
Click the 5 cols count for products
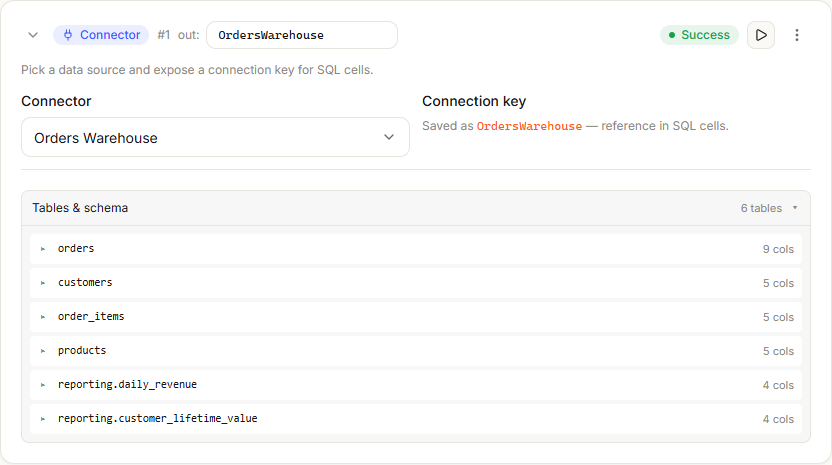pyautogui.click(x=778, y=351)
